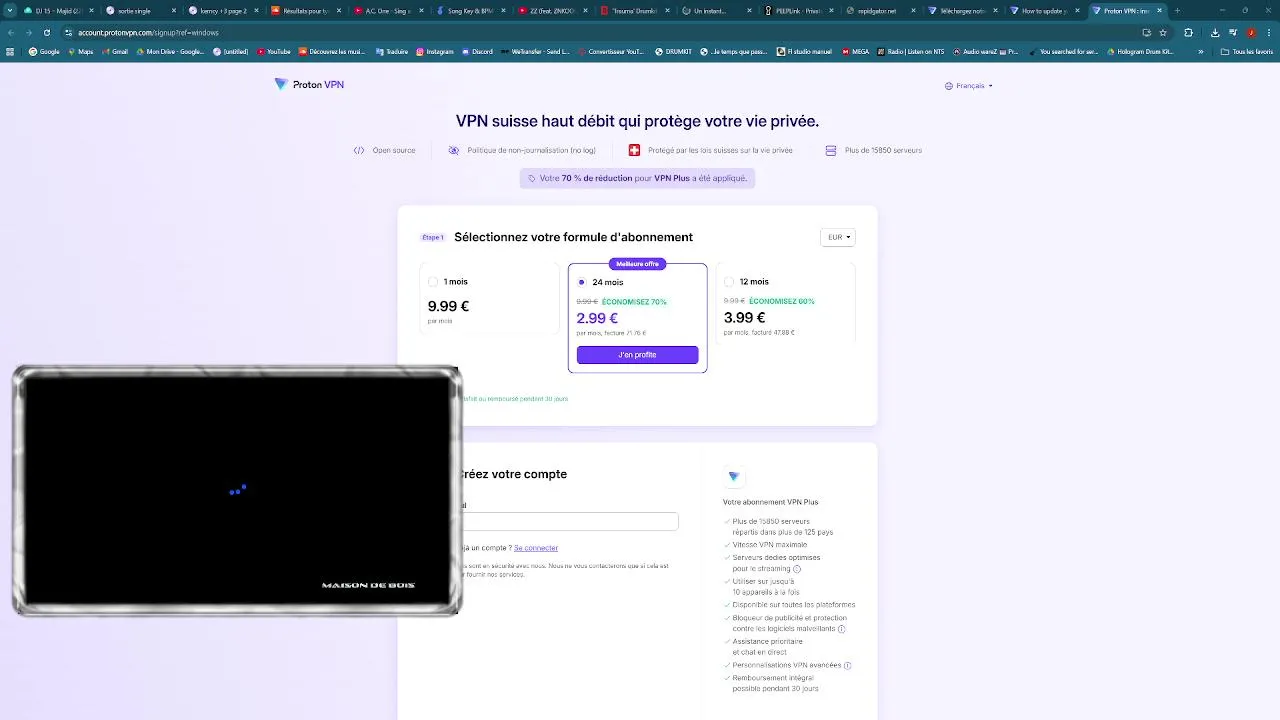Open the Radio Listen on NTS bookmark
The width and height of the screenshot is (1280, 720).
coord(911,51)
